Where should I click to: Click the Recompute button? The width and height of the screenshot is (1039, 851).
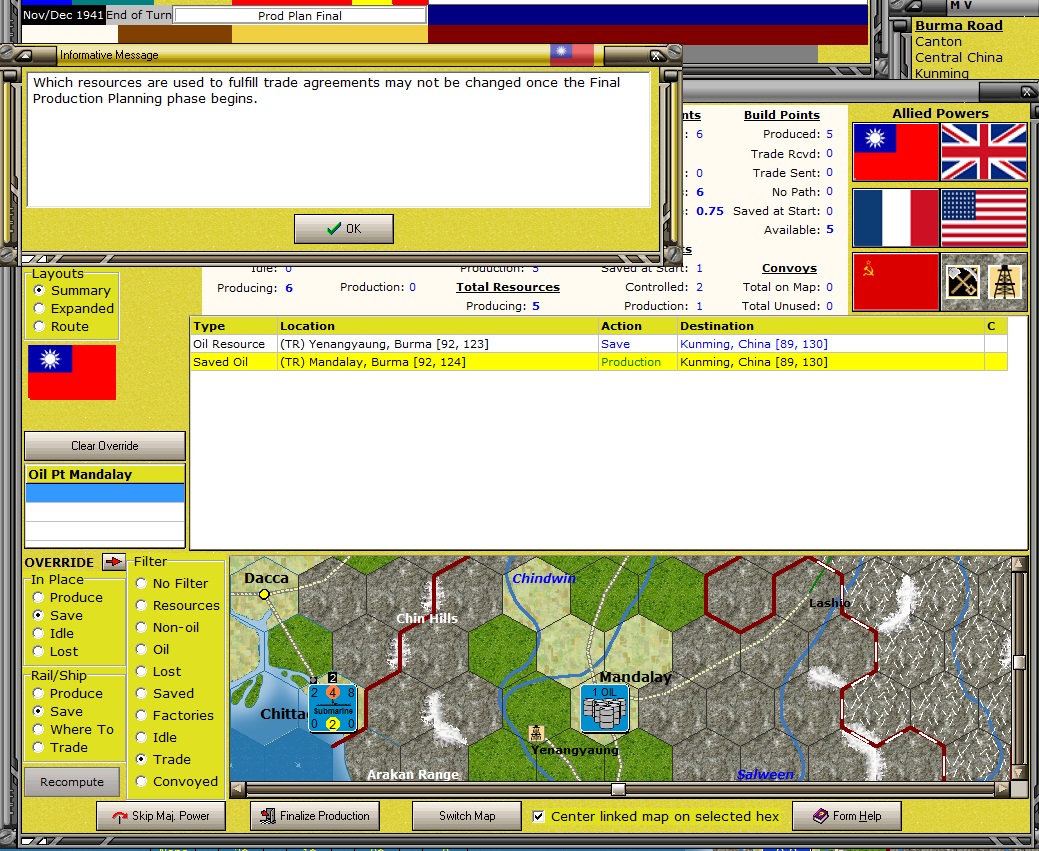click(72, 782)
